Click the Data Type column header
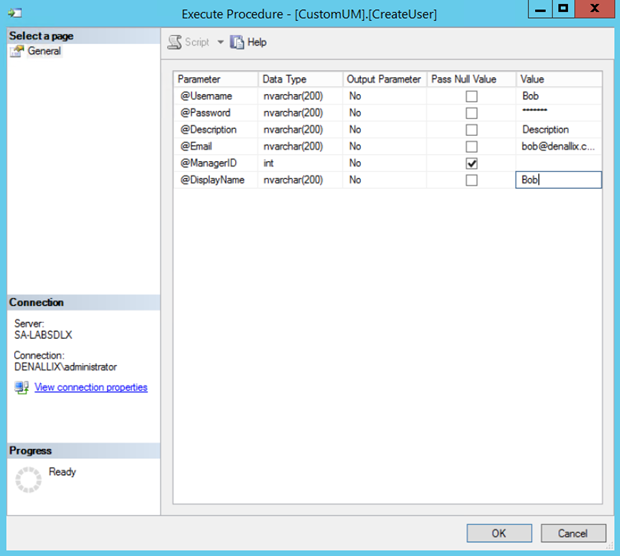Viewport: 620px width, 556px height. (300, 79)
